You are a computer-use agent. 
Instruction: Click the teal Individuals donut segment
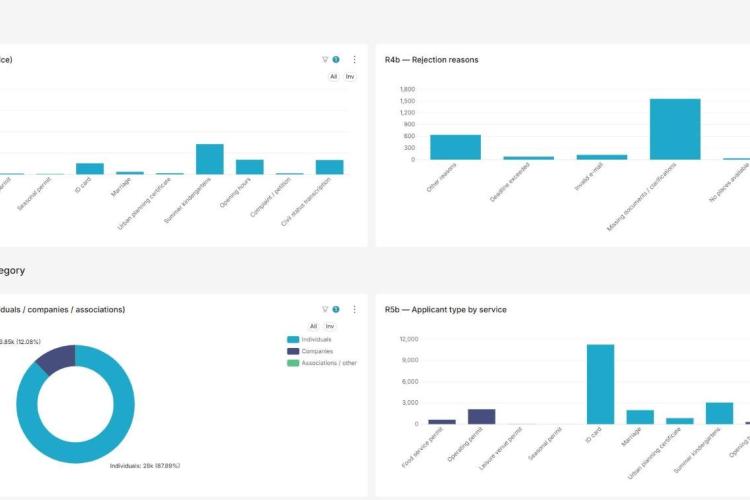tap(124, 404)
